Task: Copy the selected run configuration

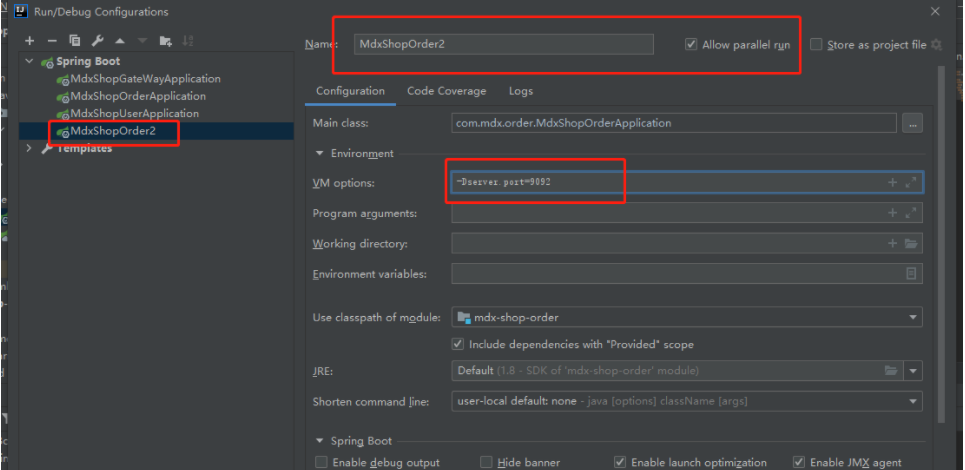Action: click(x=75, y=41)
